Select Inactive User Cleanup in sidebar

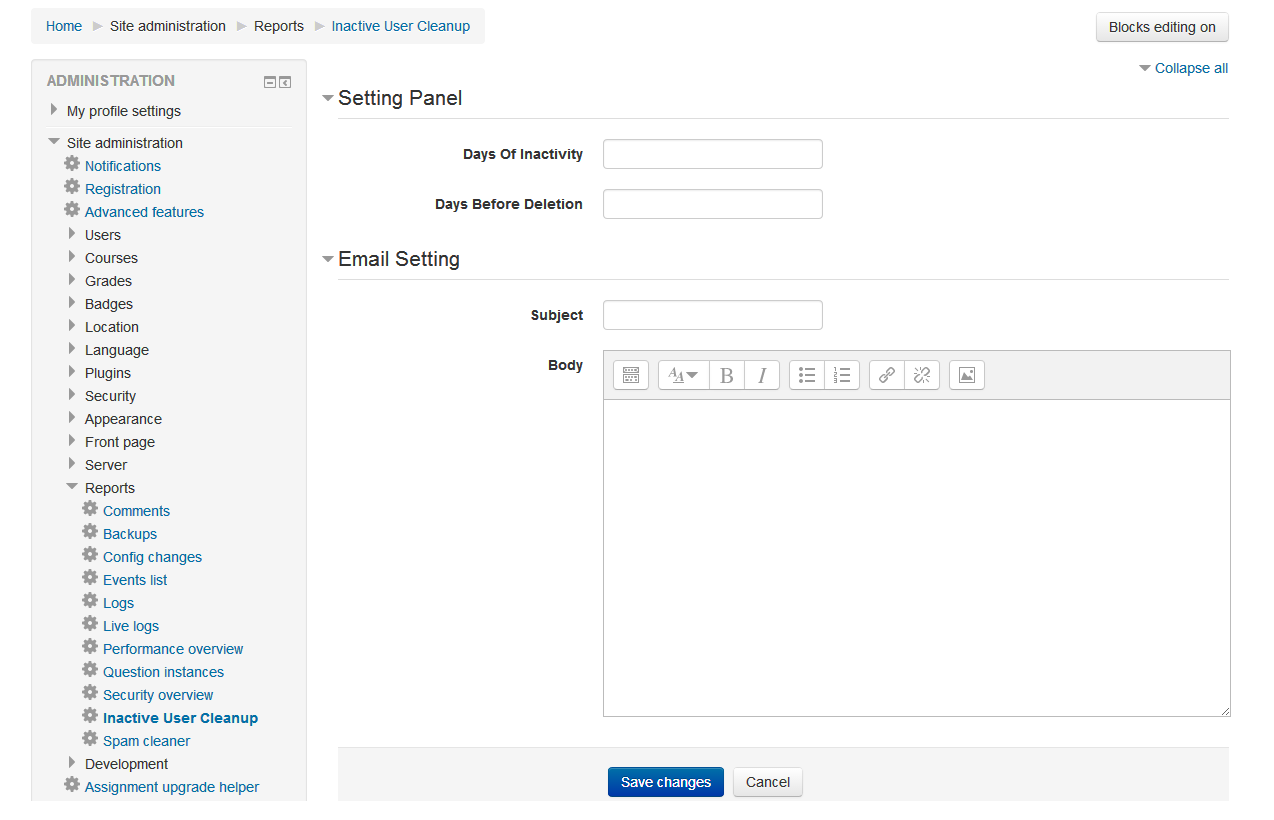click(180, 718)
